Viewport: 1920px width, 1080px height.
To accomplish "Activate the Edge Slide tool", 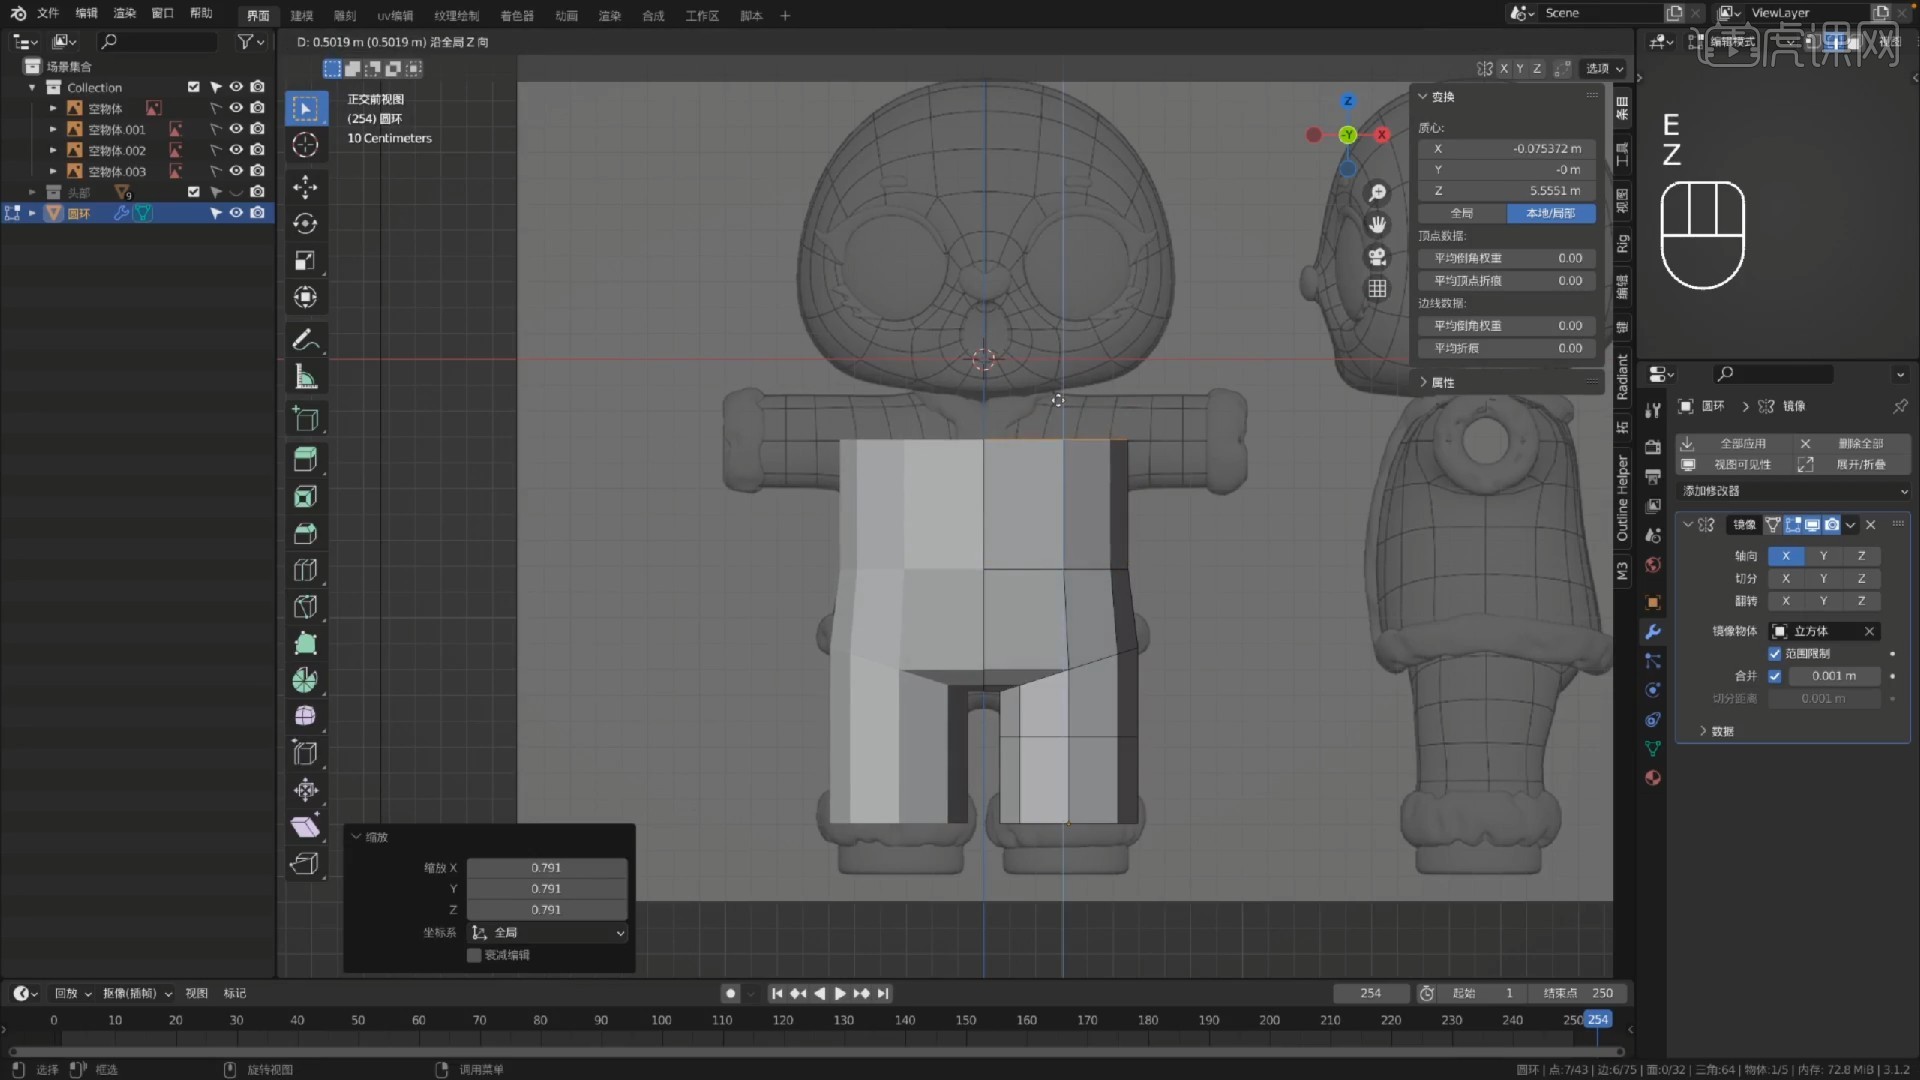I will click(x=306, y=753).
